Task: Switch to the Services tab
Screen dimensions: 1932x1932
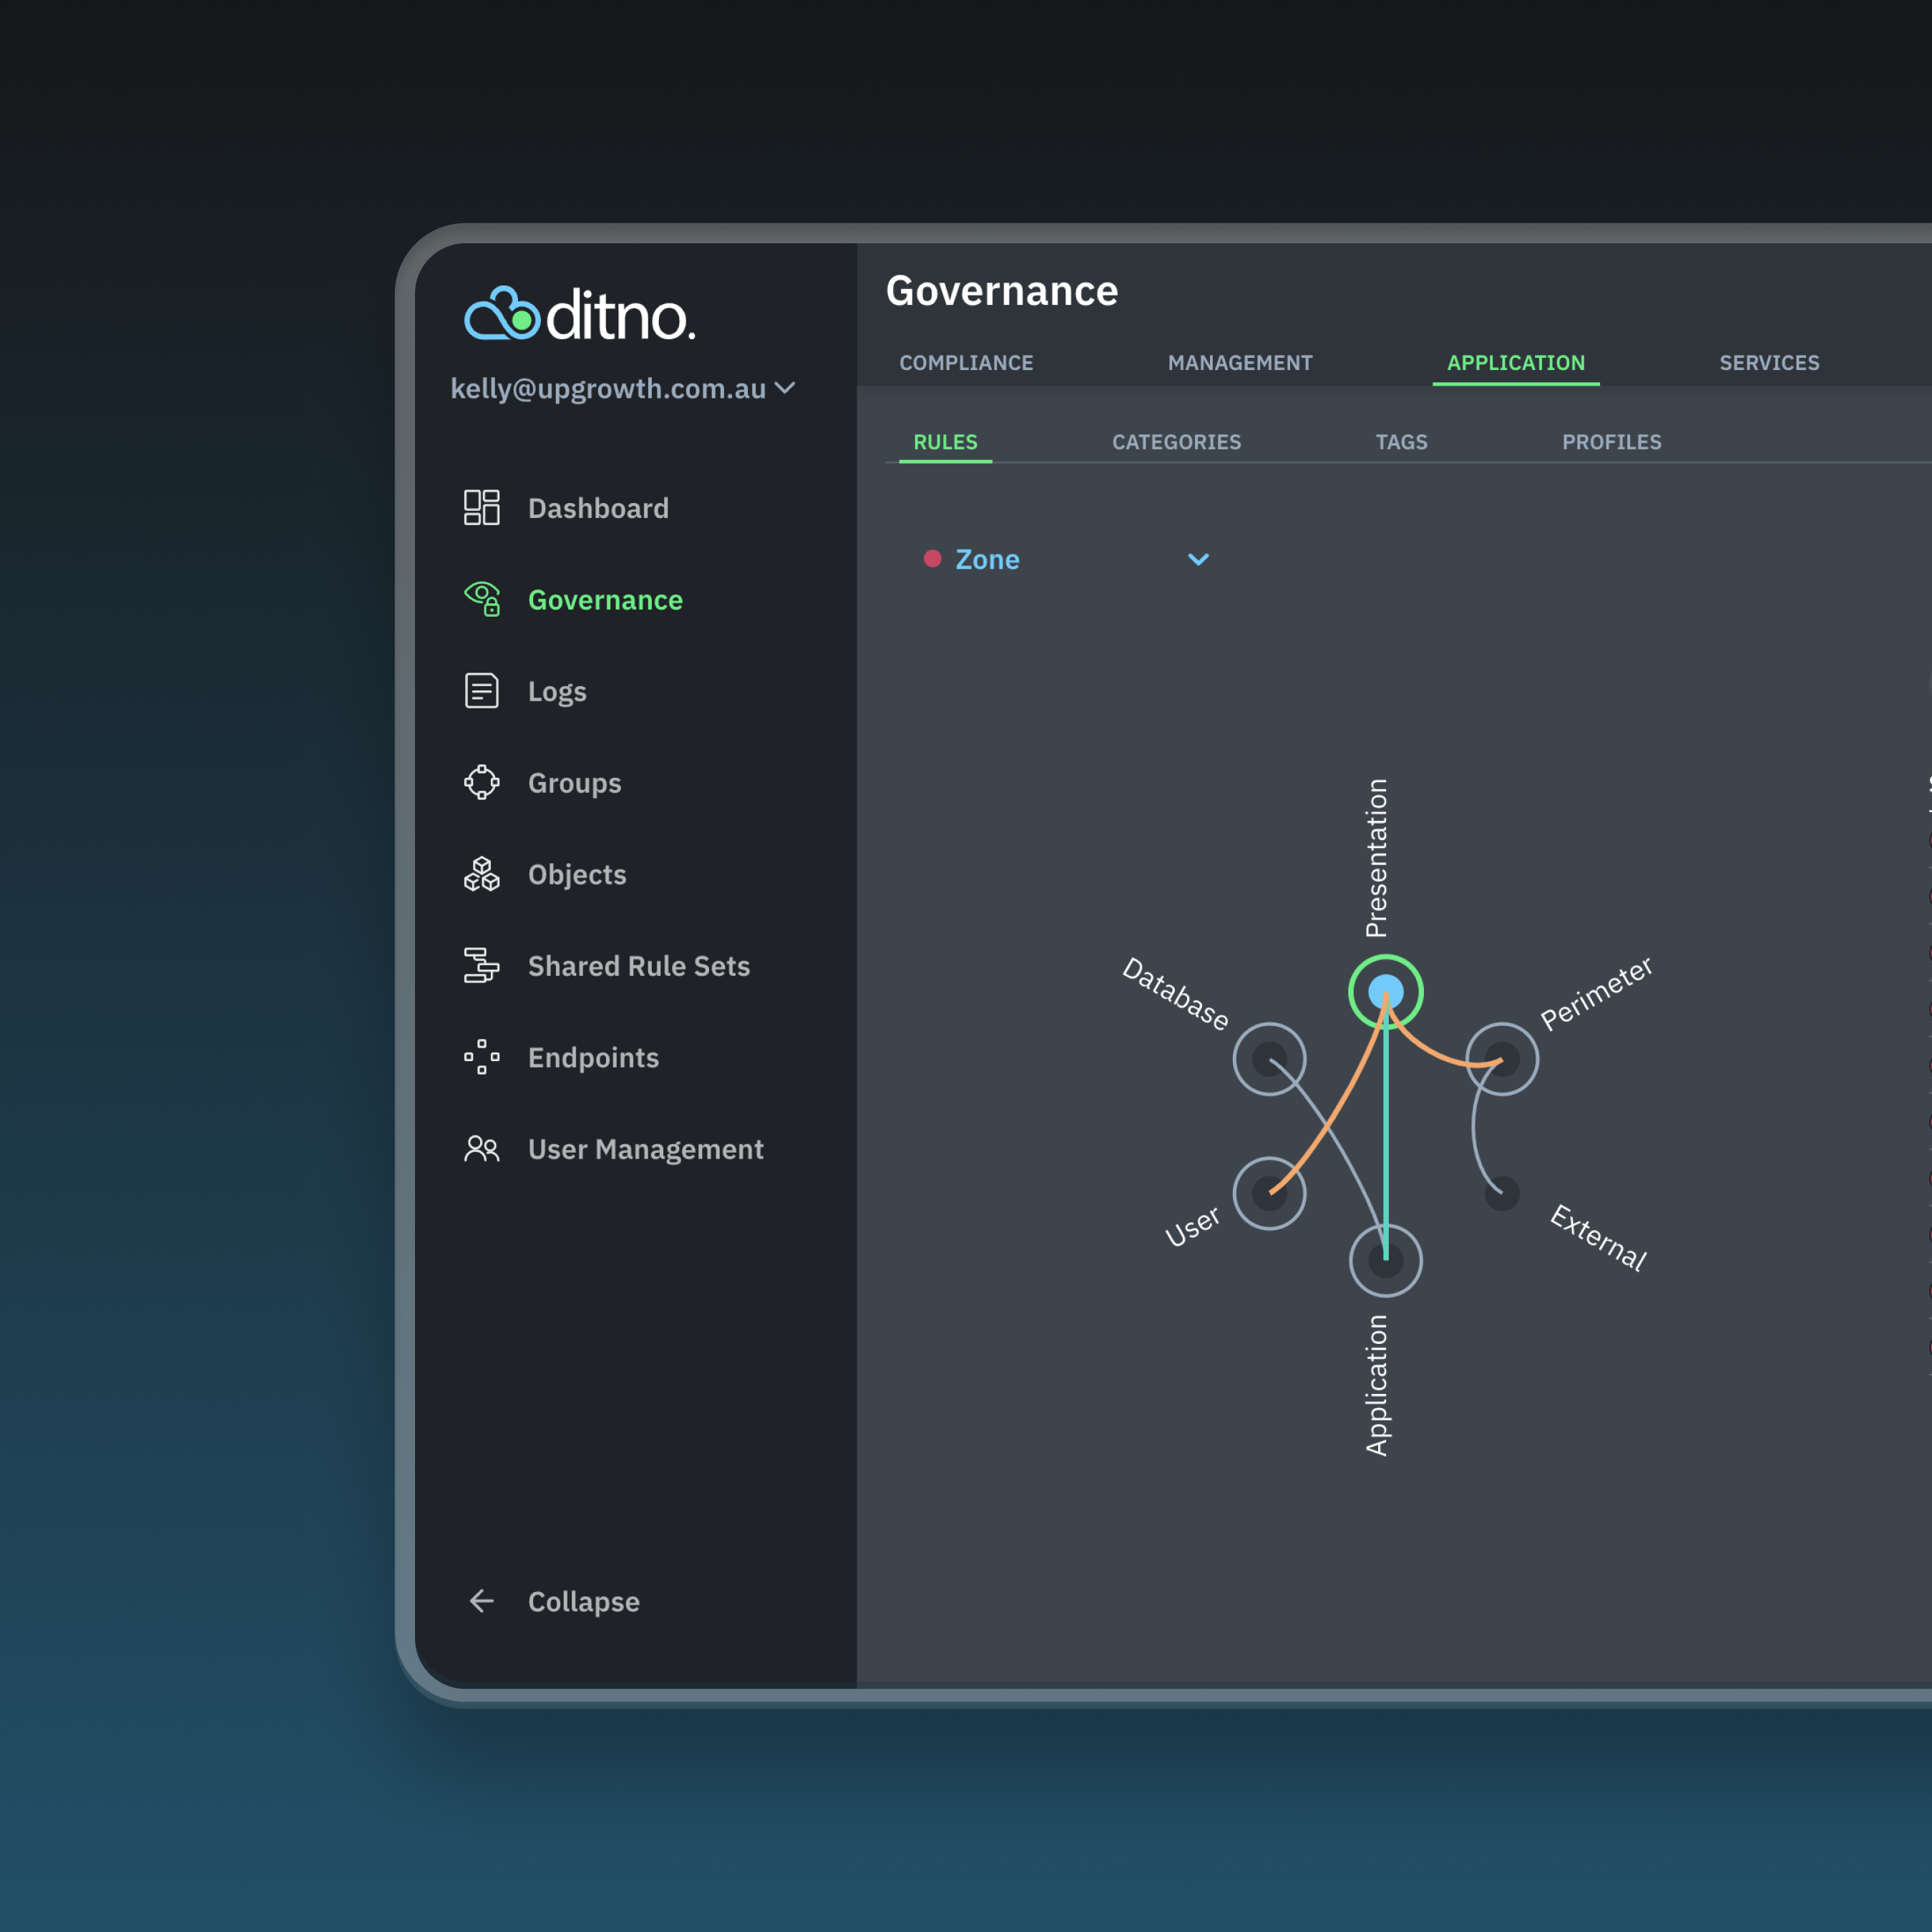Action: pyautogui.click(x=1769, y=363)
